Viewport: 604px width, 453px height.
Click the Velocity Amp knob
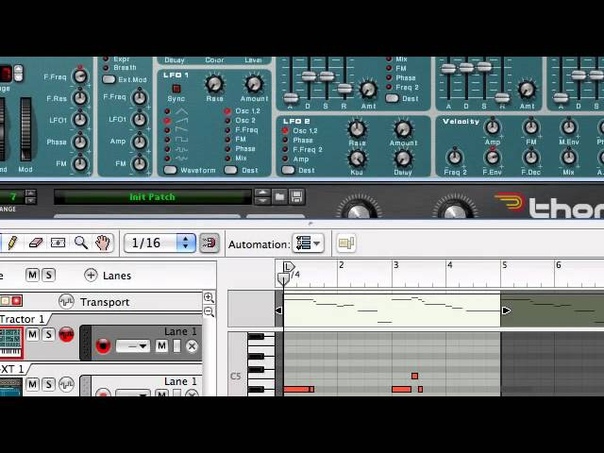coord(492,128)
